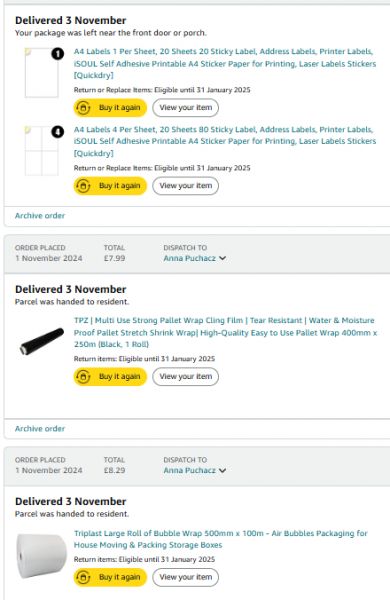Open the A4 Labels 1 Per Sheet product title
This screenshot has height=600, width=390.
[x=225, y=64]
